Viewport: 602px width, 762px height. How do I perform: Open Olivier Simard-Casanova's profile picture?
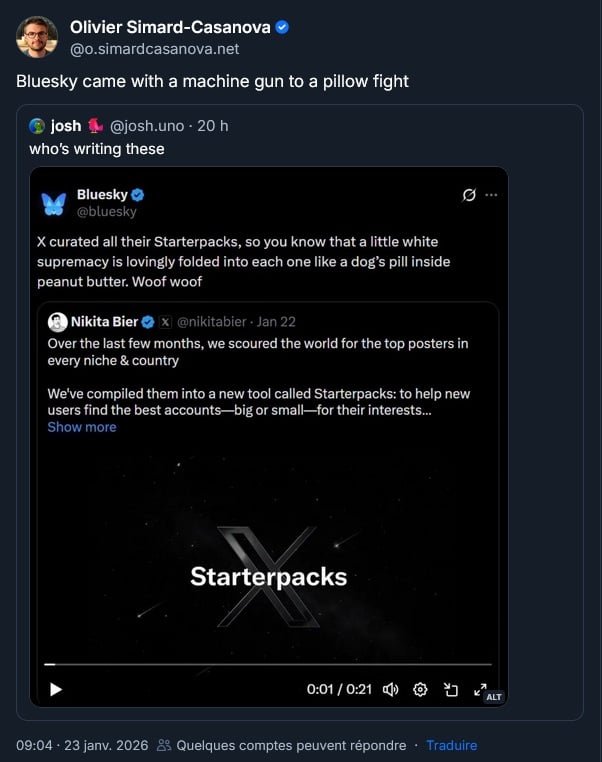[37, 38]
